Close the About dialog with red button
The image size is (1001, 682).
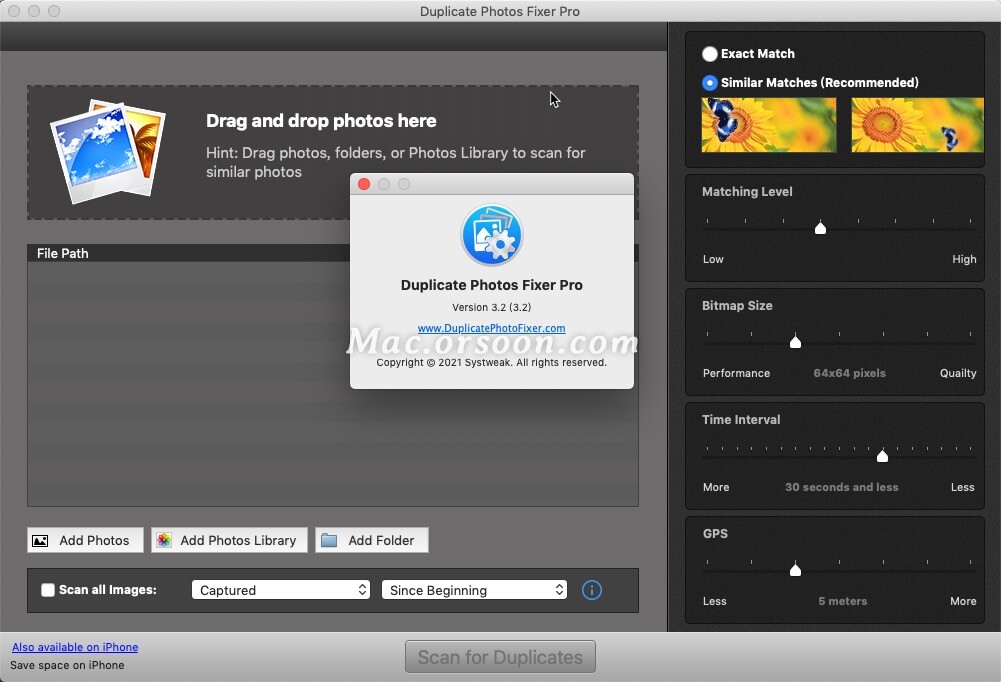[x=364, y=184]
